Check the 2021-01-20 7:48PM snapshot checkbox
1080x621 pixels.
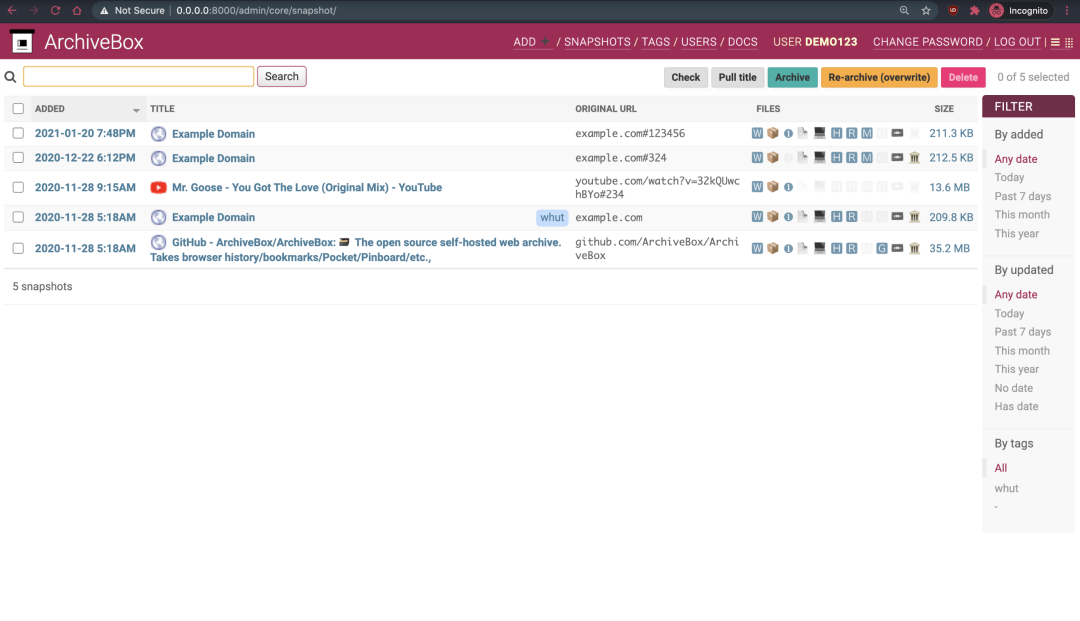click(x=18, y=133)
